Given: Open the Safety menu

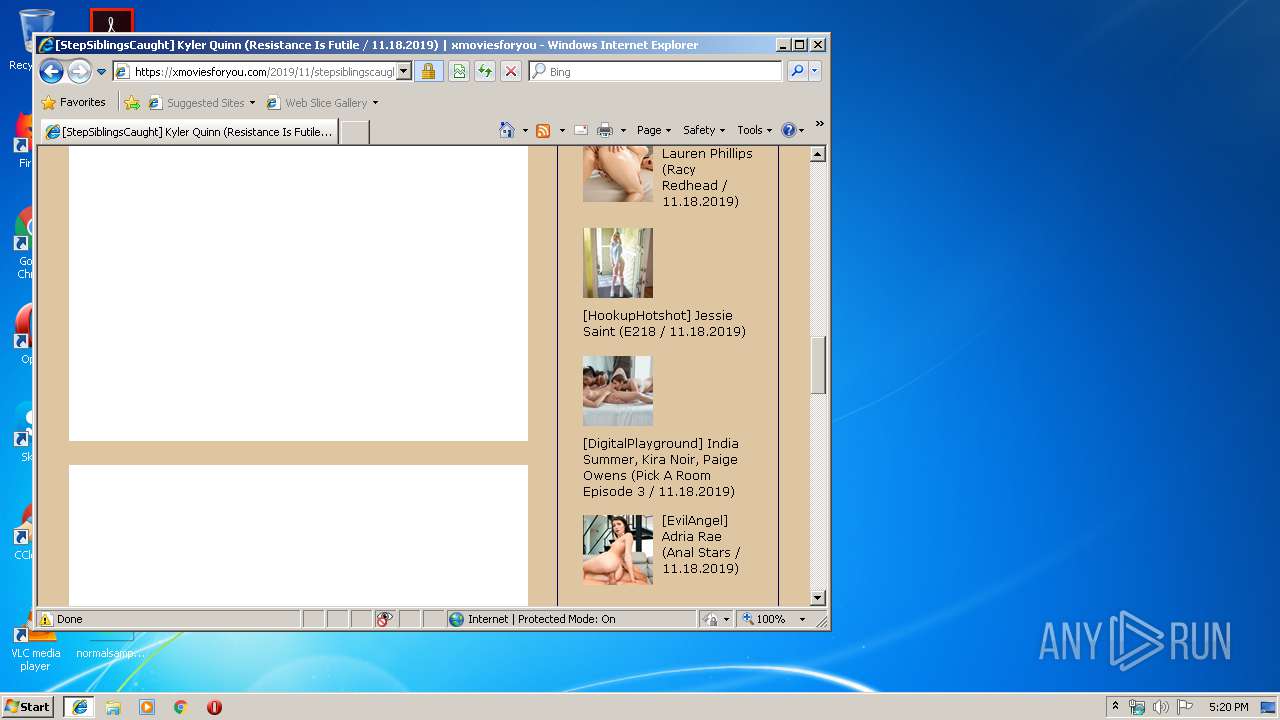Looking at the screenshot, I should [x=704, y=130].
